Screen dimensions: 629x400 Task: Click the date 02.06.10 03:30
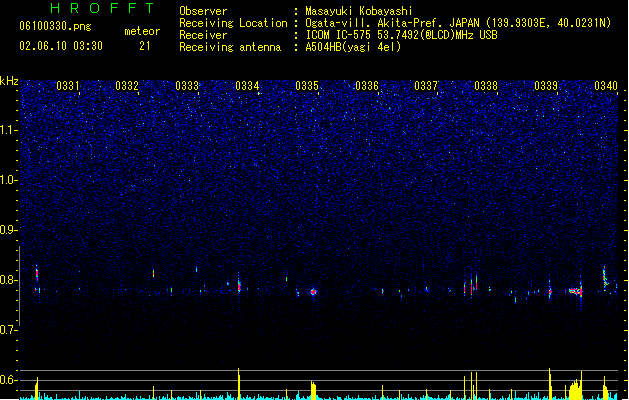coord(61,46)
